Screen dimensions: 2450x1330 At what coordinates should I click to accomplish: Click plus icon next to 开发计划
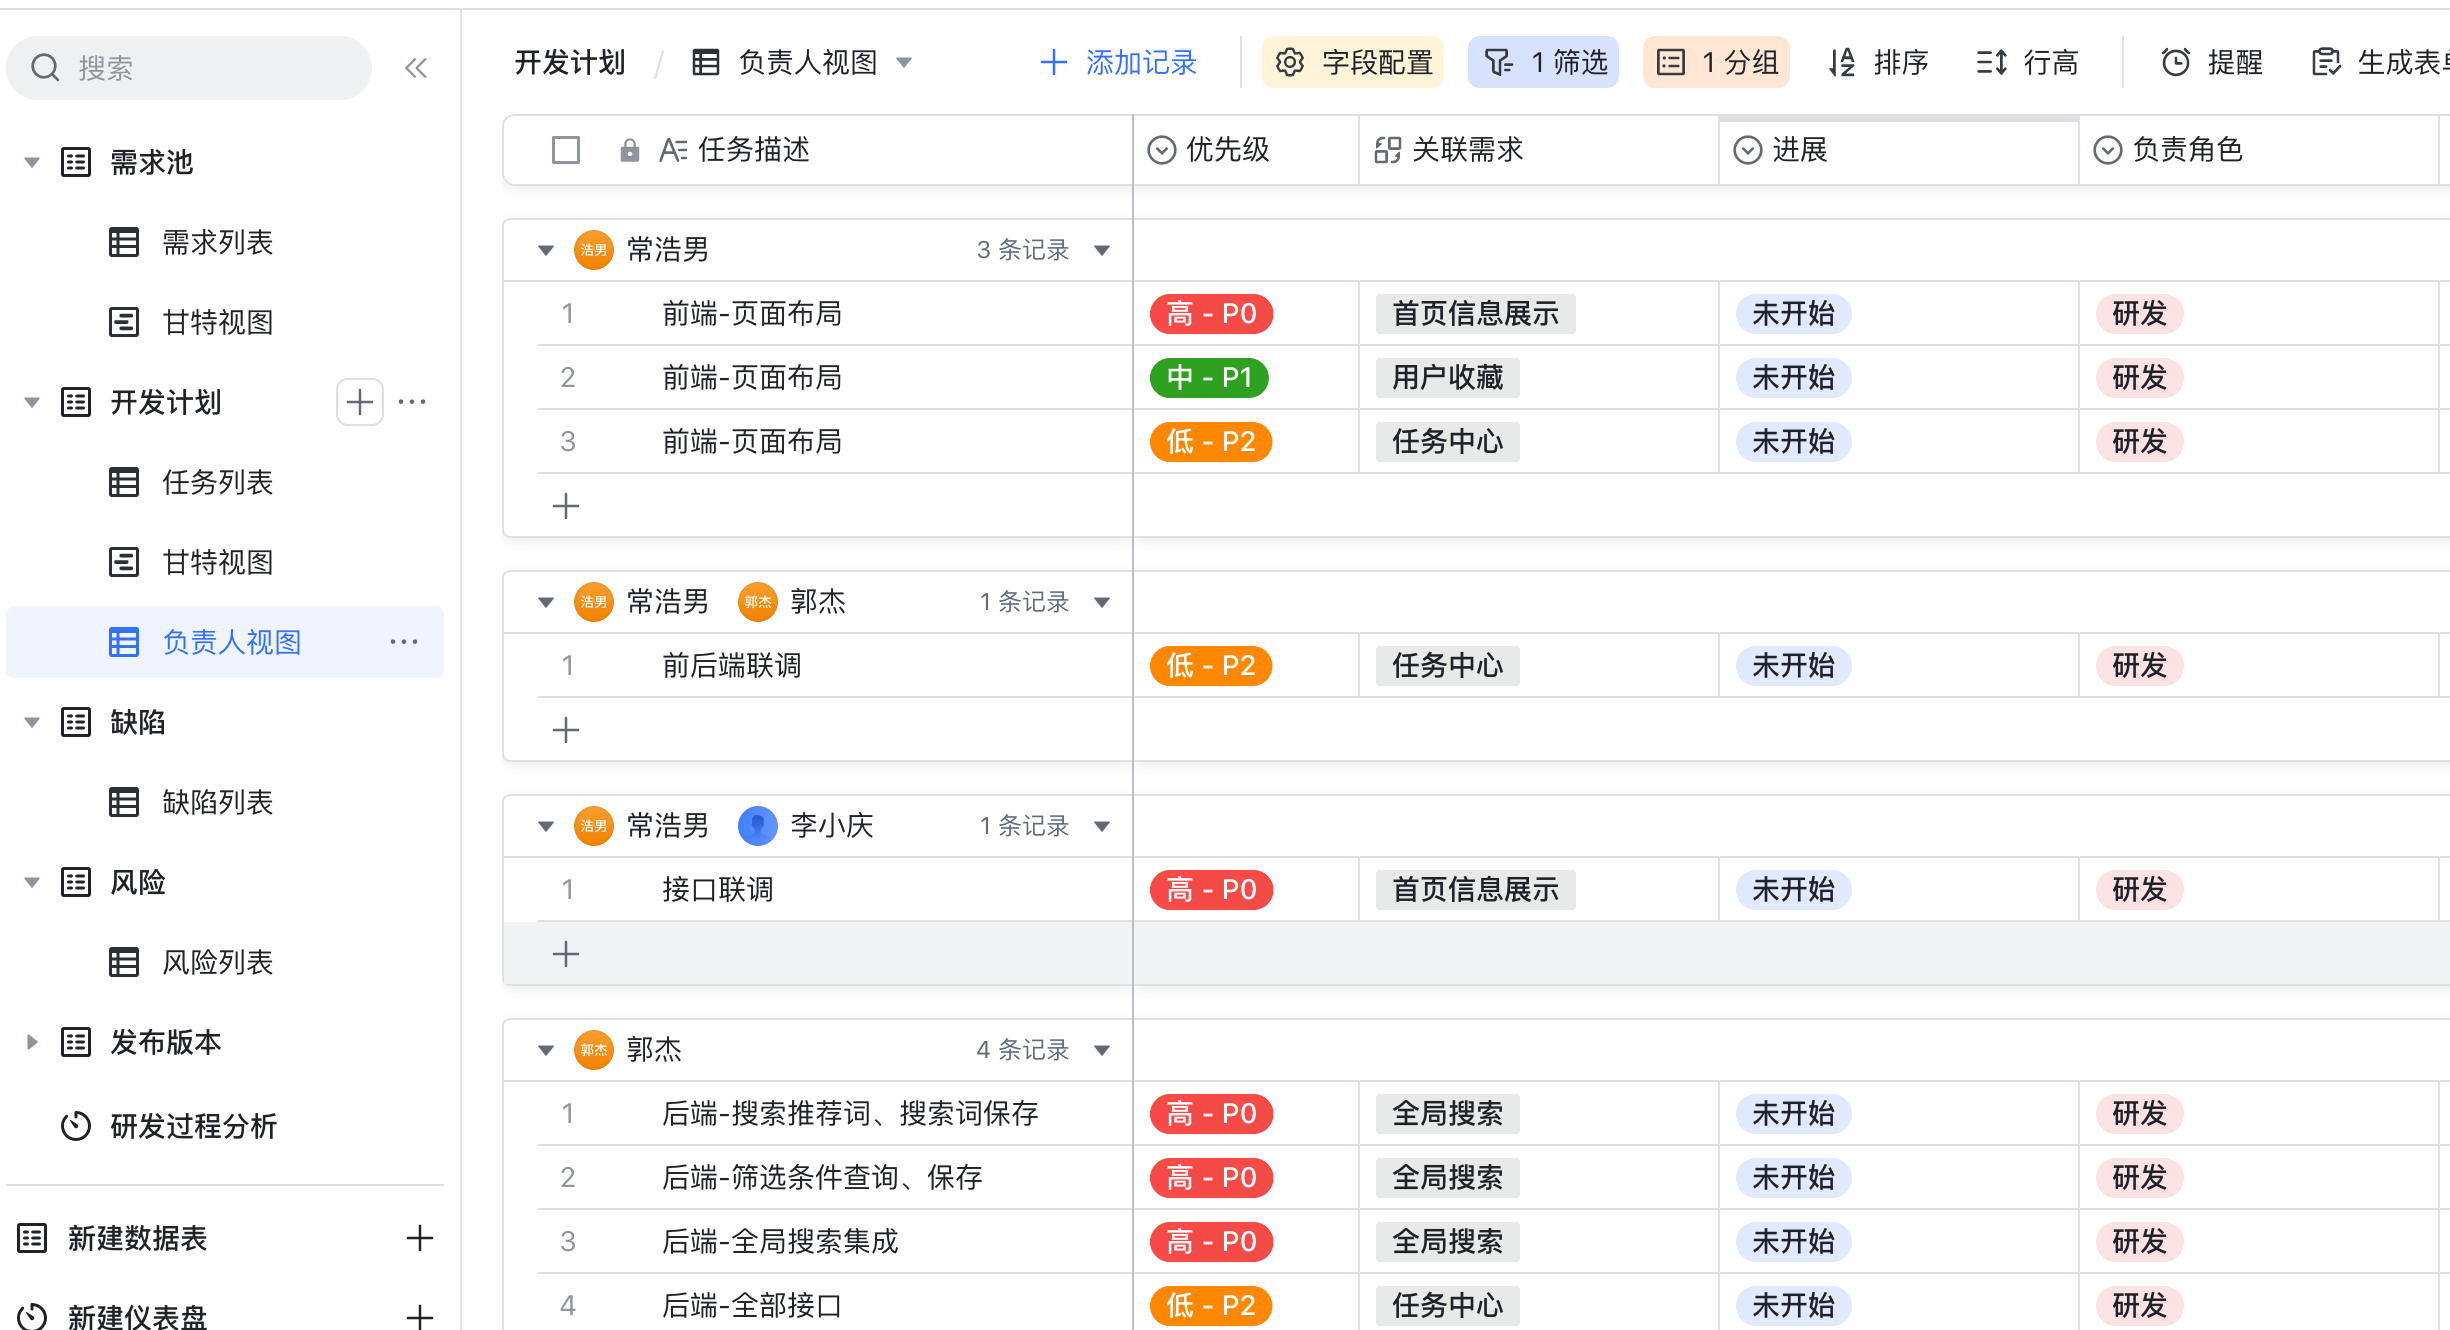(360, 402)
